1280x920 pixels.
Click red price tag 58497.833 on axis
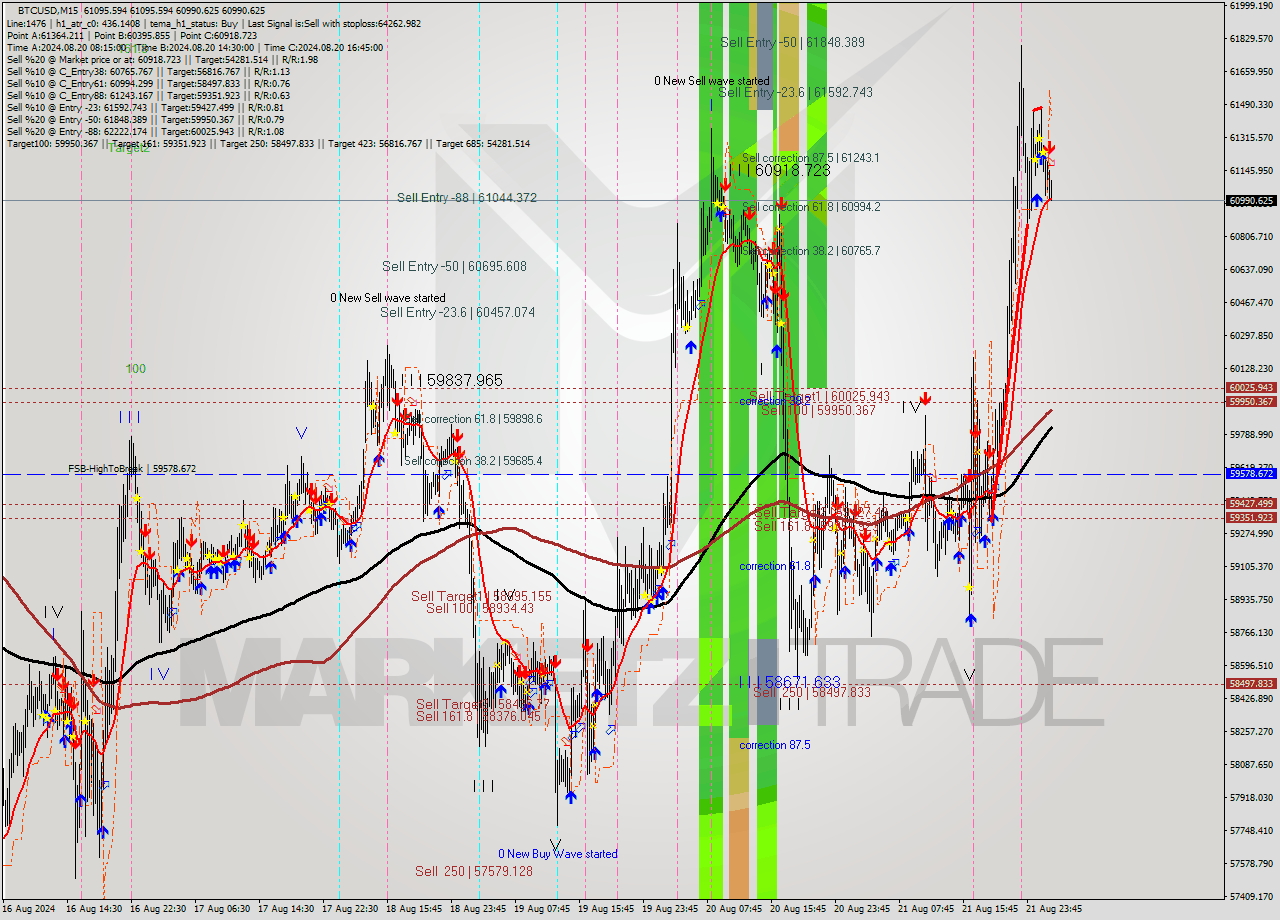[x=1250, y=684]
